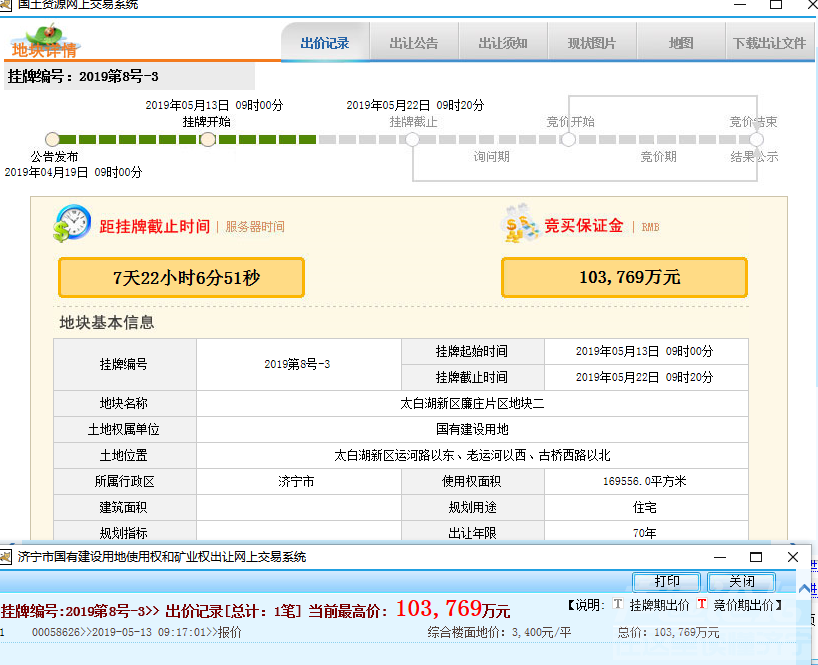Click the gold coins icon beside 竞买保证金
The height and width of the screenshot is (665, 818).
coord(518,225)
